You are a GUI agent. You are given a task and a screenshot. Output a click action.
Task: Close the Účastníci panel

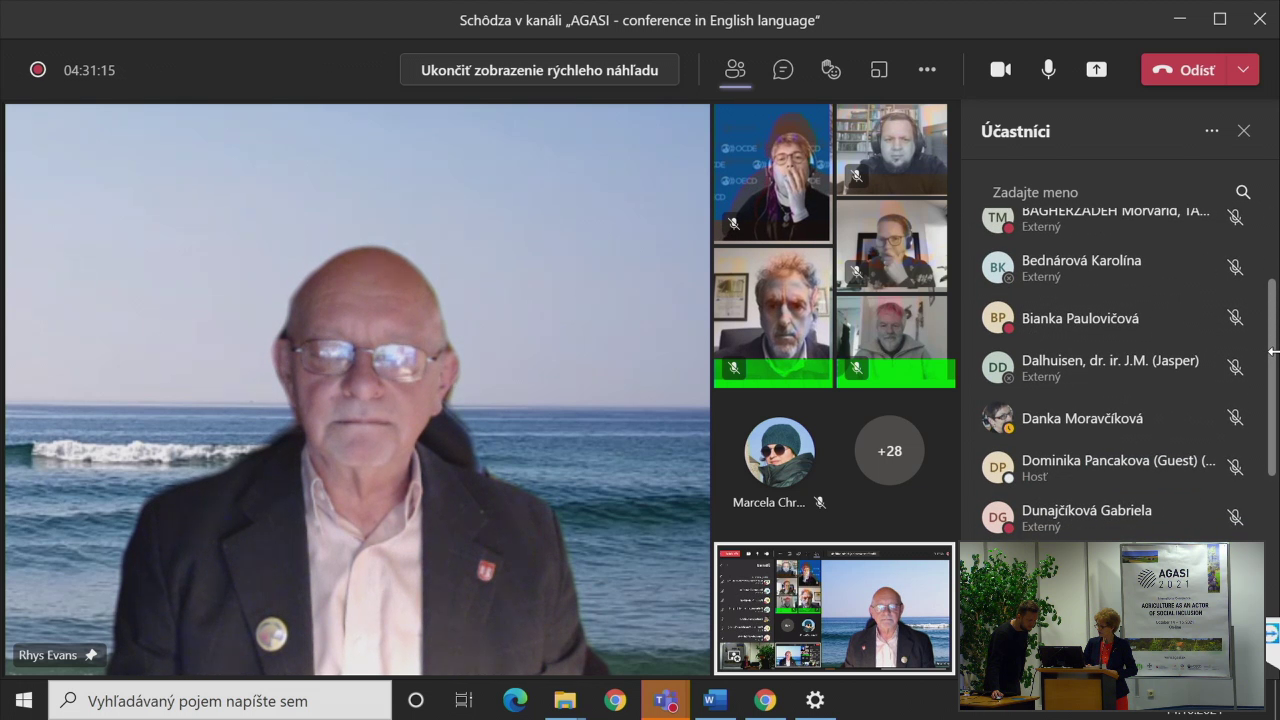(x=1244, y=131)
